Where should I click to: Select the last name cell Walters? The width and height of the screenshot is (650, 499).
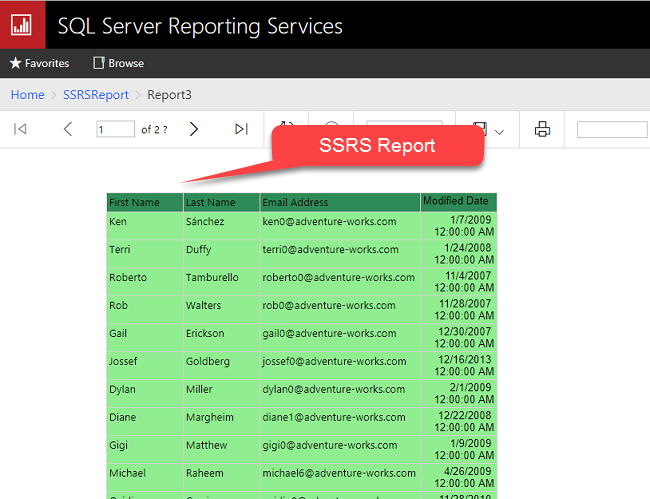[221, 310]
